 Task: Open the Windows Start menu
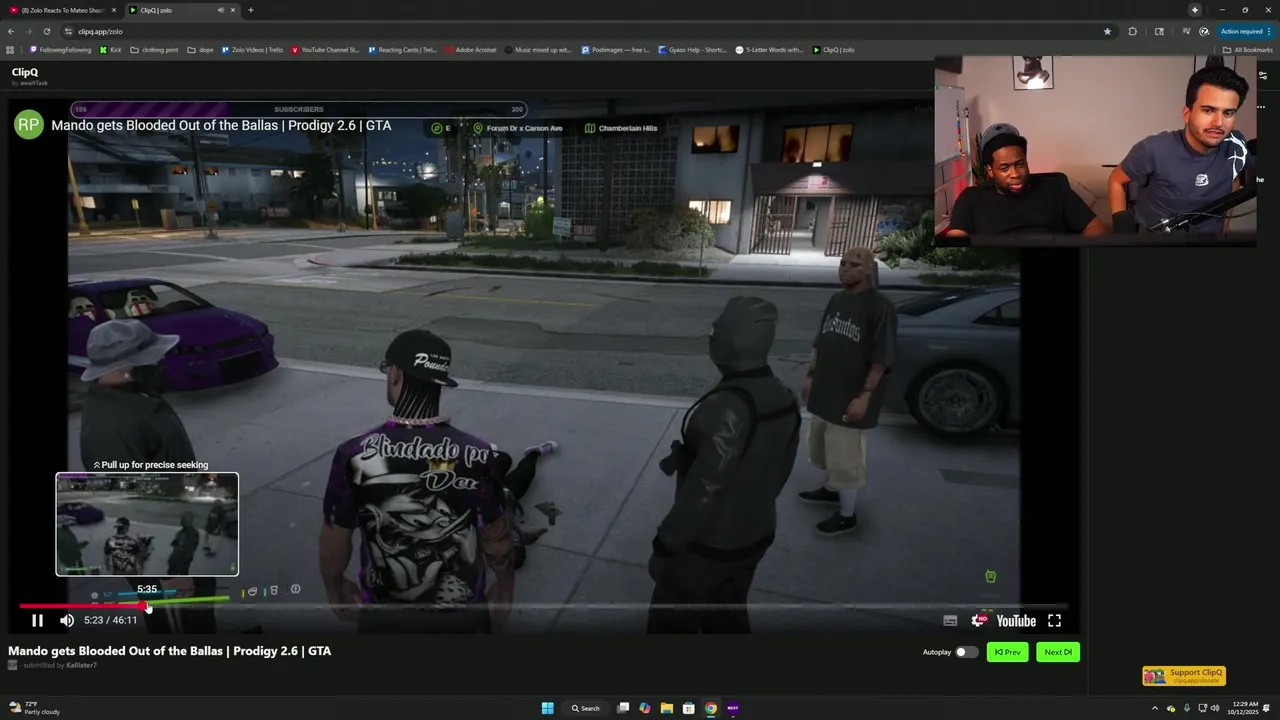[x=547, y=708]
